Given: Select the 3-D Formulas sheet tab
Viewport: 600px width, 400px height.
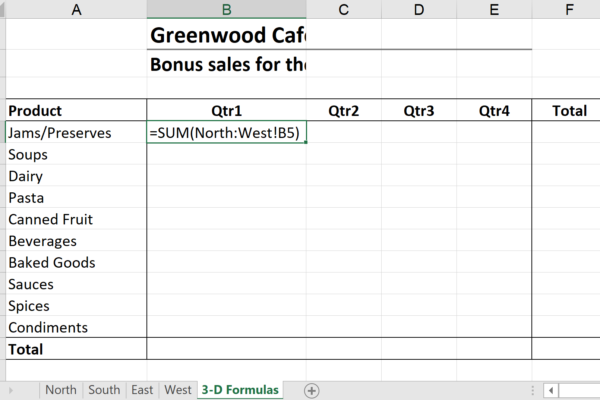Looking at the screenshot, I should click(240, 390).
